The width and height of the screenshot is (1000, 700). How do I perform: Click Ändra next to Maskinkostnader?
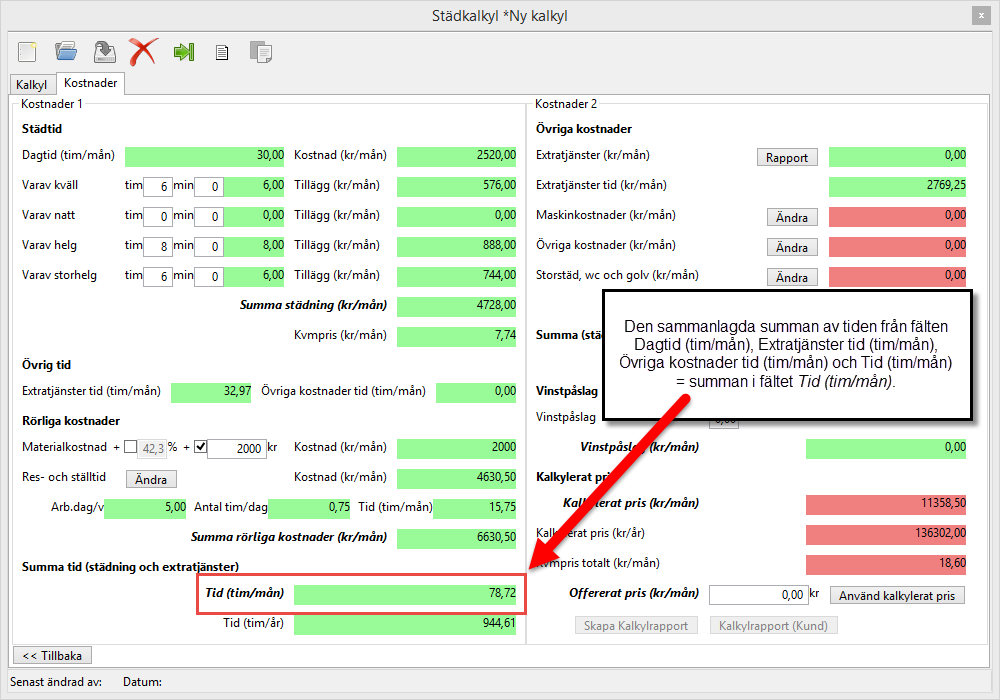pos(792,217)
